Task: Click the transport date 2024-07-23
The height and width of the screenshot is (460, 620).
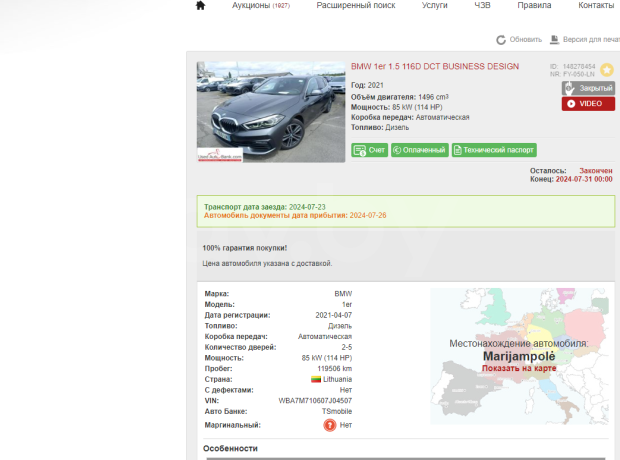Action: pos(307,207)
